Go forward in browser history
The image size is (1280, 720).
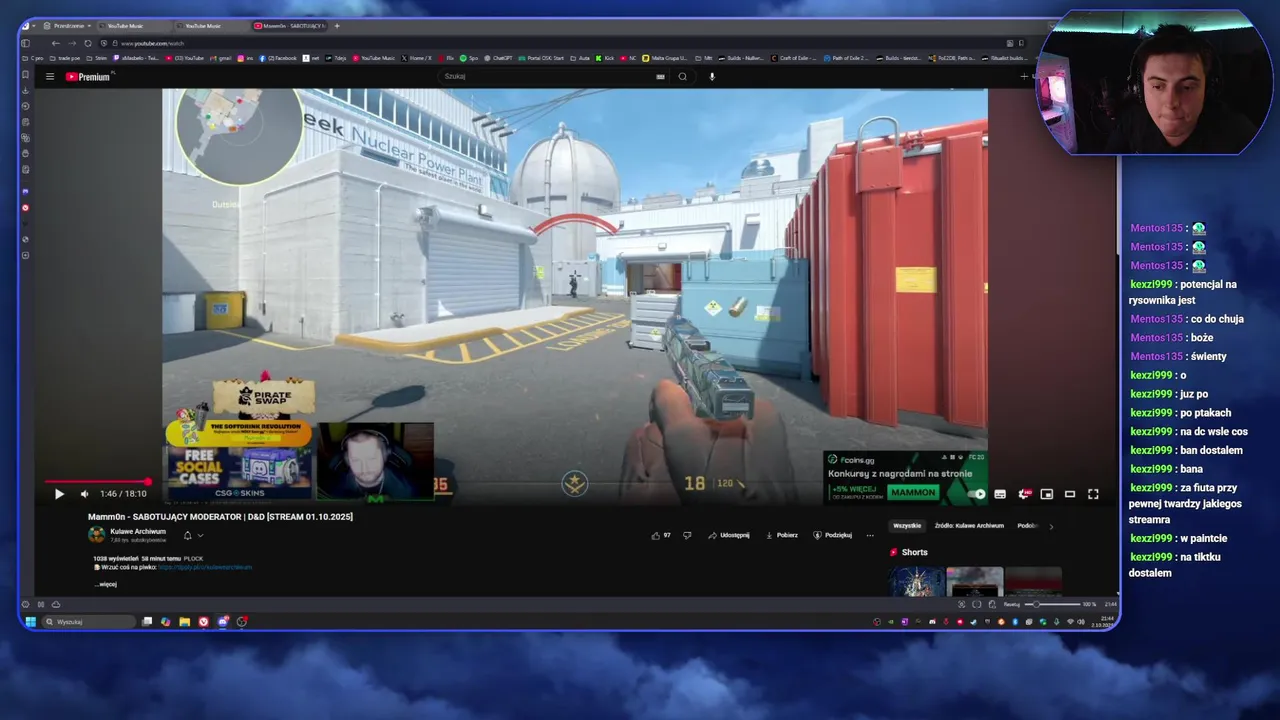pyautogui.click(x=71, y=43)
